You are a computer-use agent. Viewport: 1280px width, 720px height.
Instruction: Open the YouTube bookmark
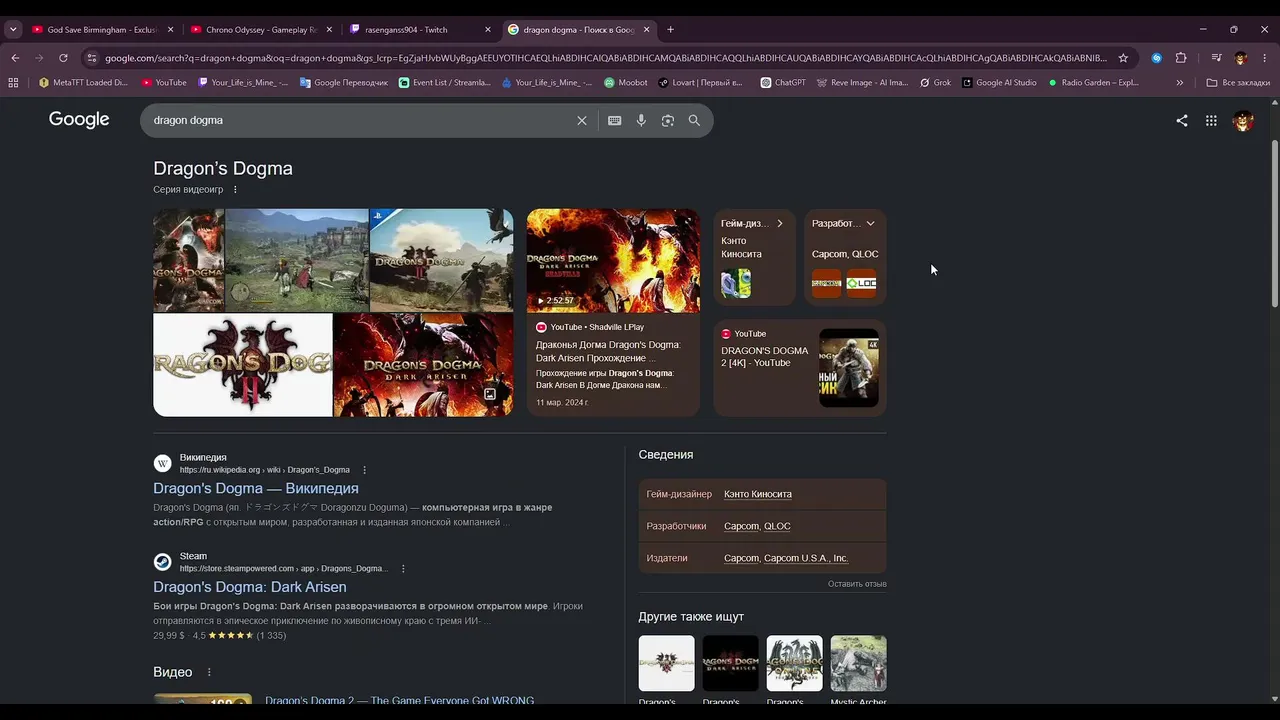[x=164, y=83]
